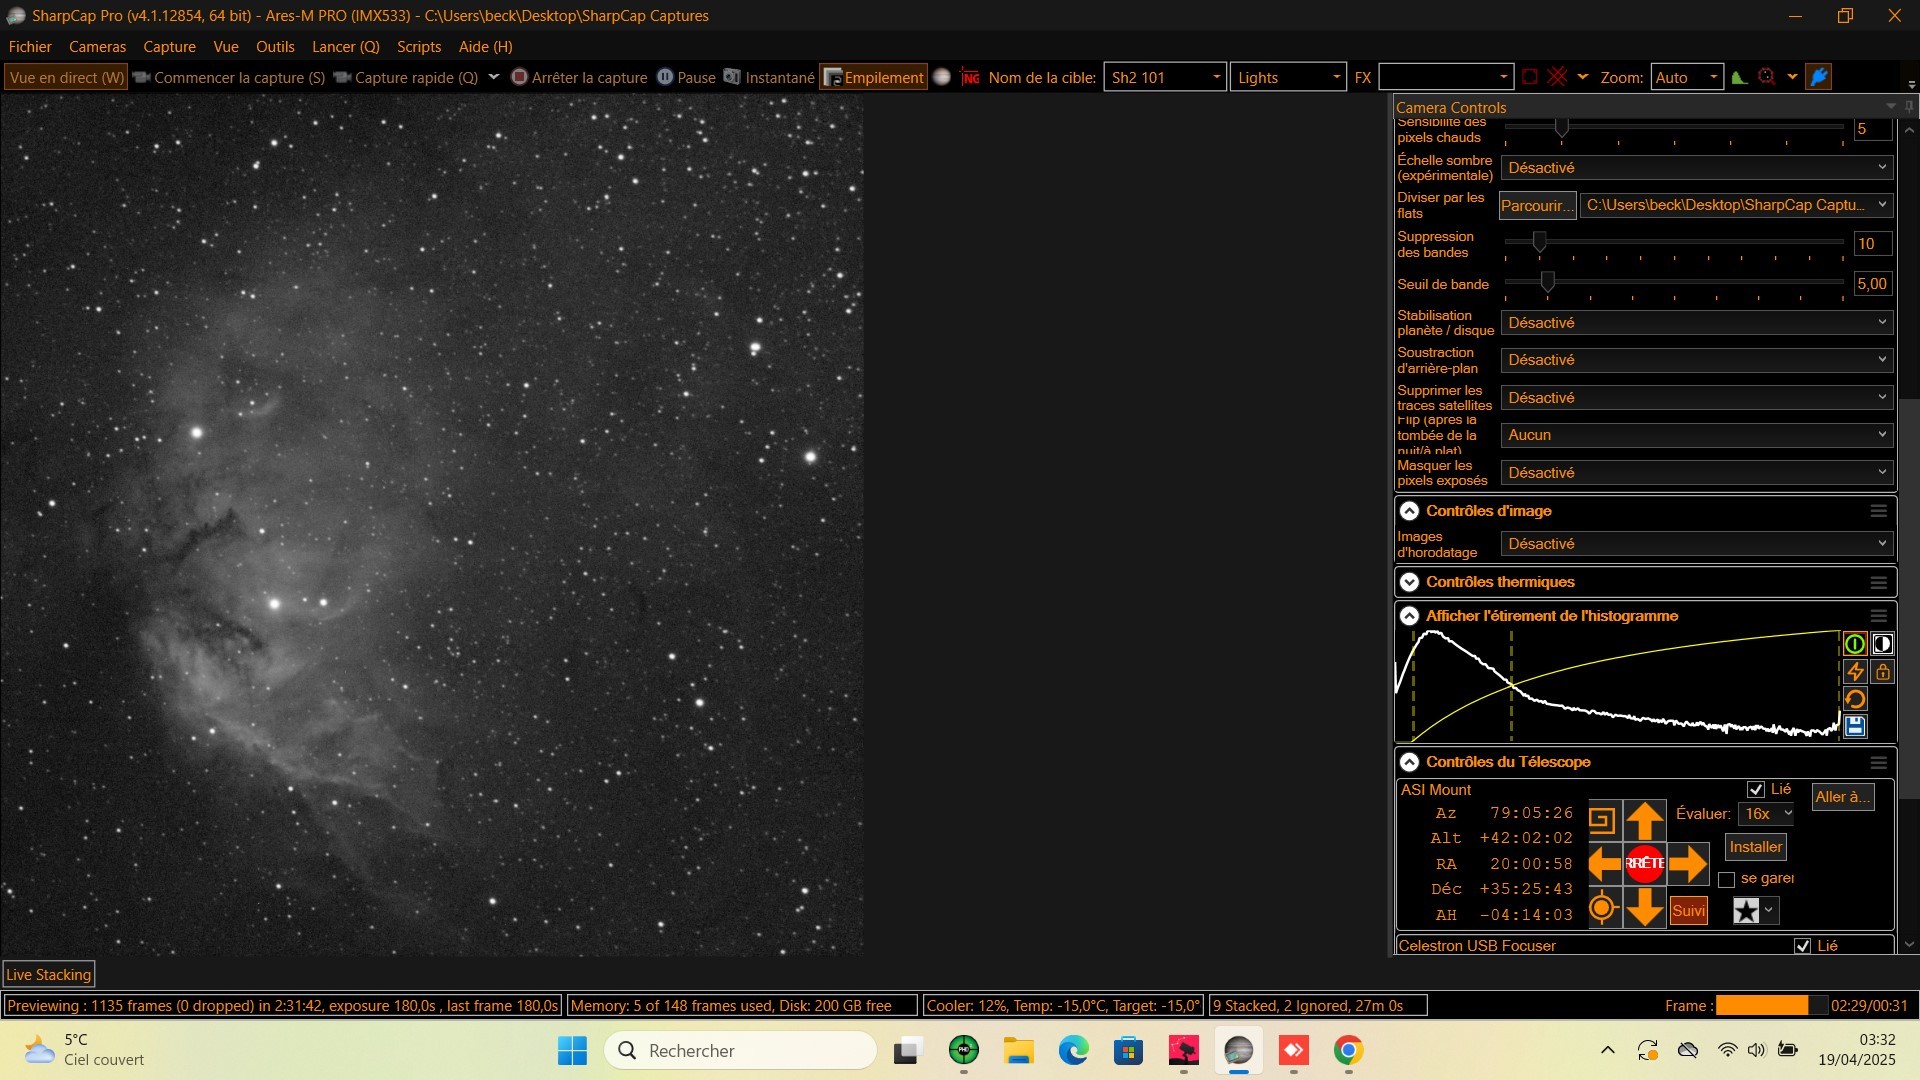
Task: Open the Zoom Auto dropdown
Action: tap(1687, 77)
